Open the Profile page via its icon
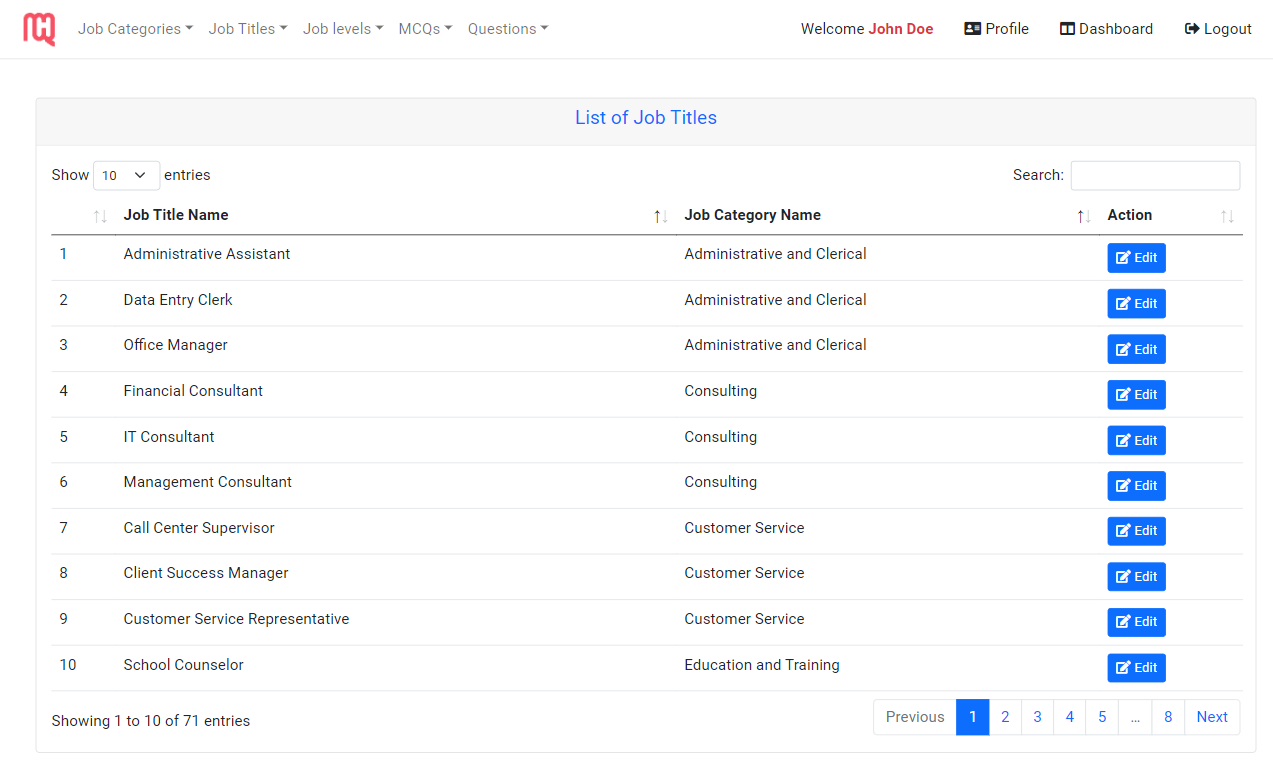The width and height of the screenshot is (1273, 782). click(974, 28)
